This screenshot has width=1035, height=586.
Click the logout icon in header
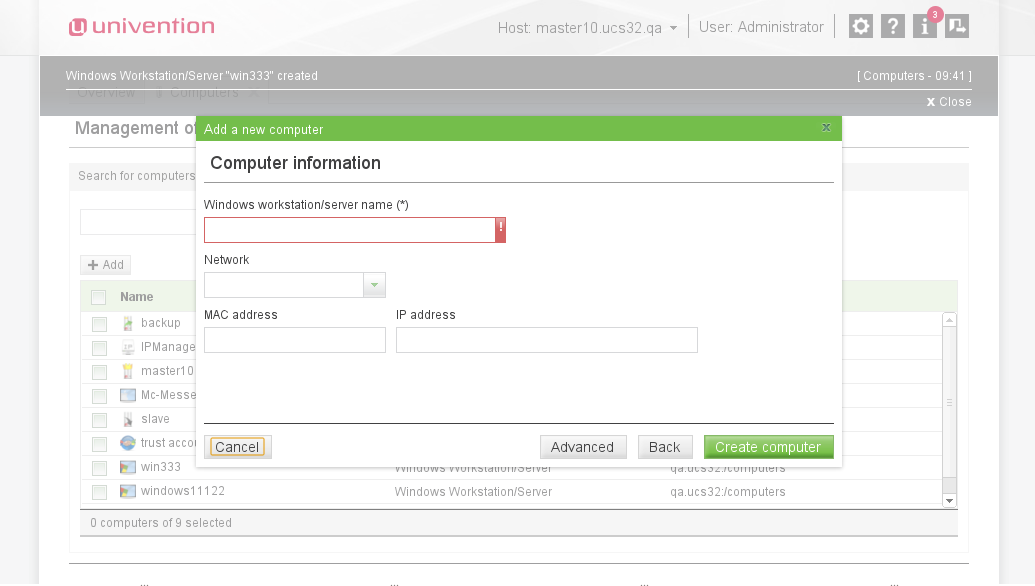click(957, 27)
